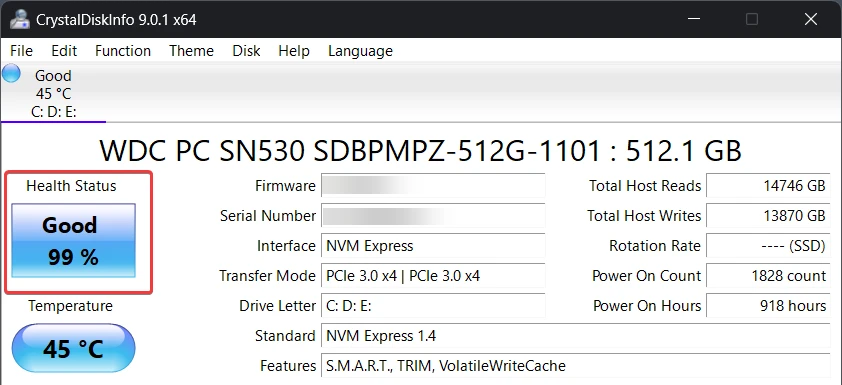Viewport: 842px width, 385px height.
Task: Click the Firmware value field
Action: coord(433,186)
